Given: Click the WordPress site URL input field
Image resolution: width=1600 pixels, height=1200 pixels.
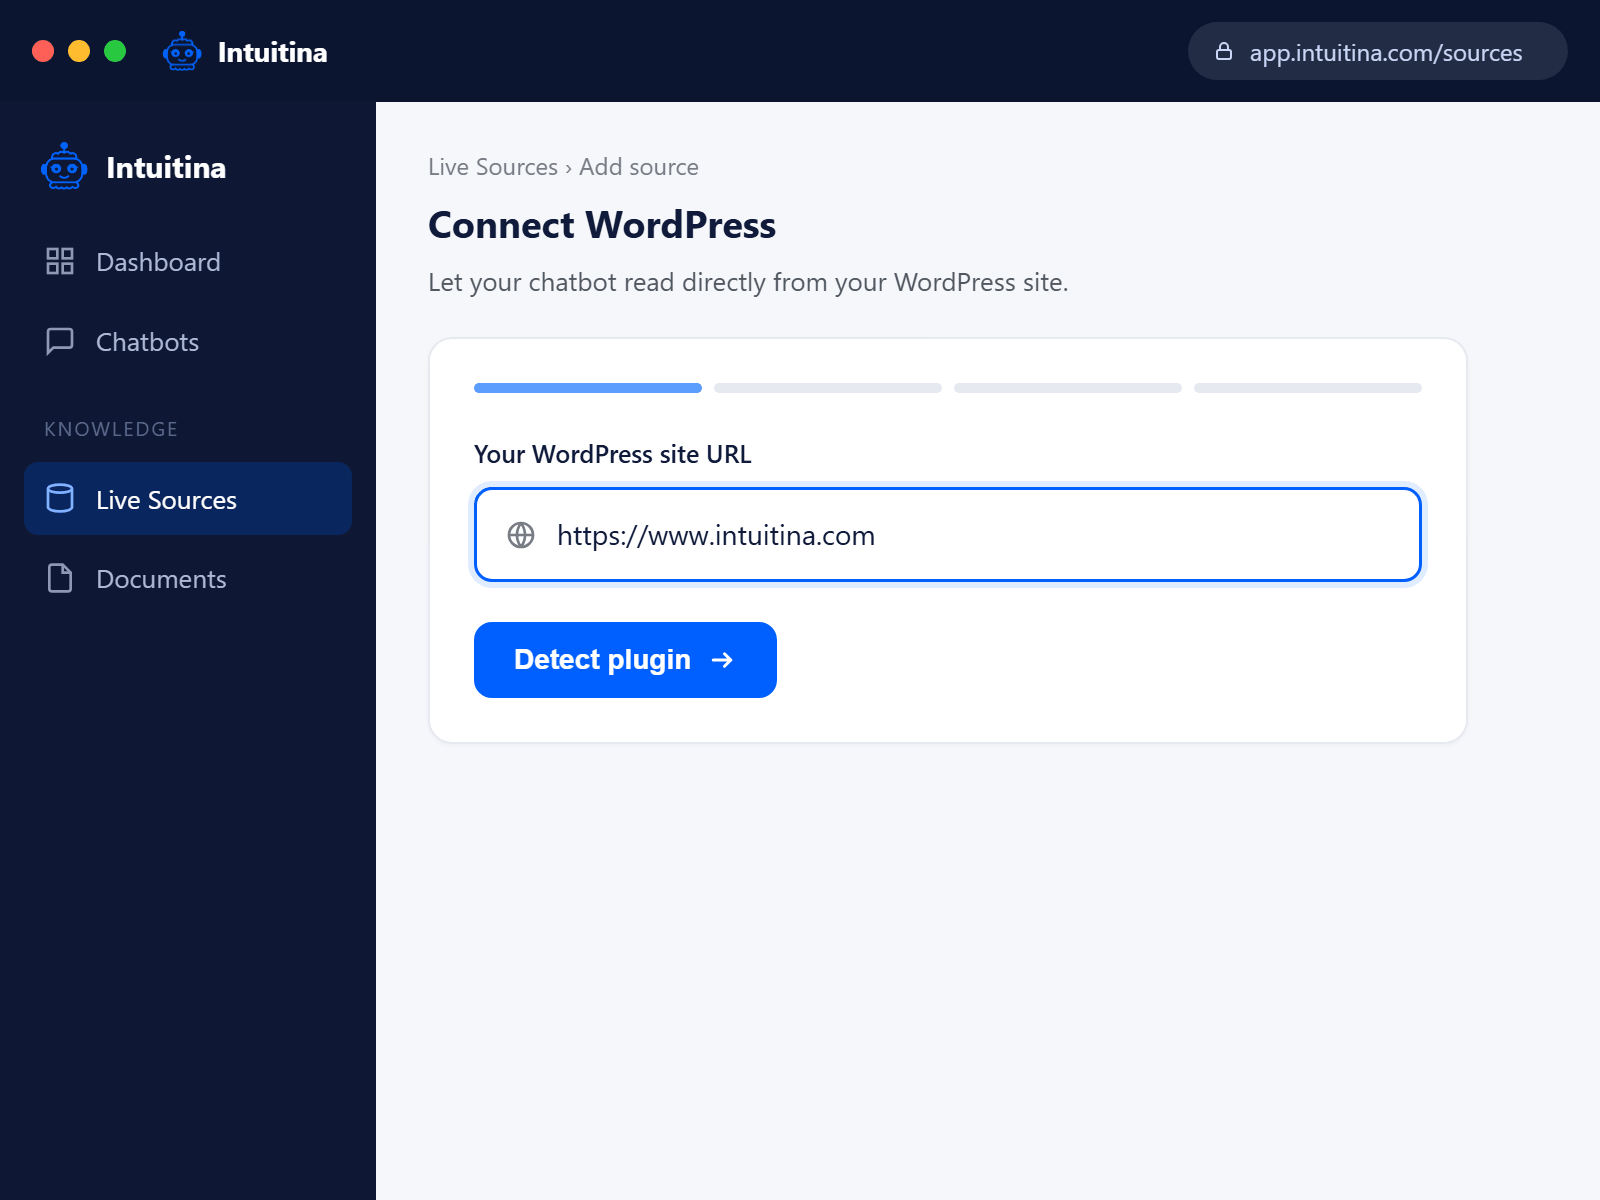Looking at the screenshot, I should 948,535.
